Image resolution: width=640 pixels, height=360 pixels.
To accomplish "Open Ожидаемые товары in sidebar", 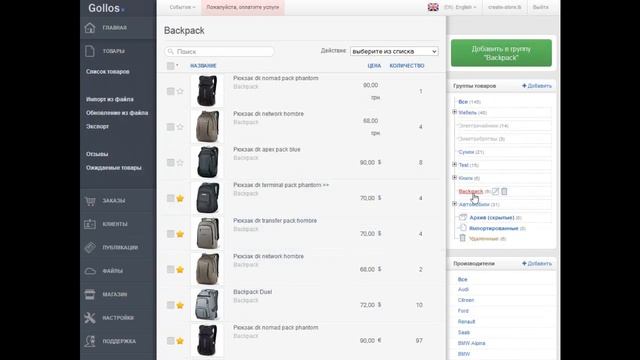I will pos(114,168).
